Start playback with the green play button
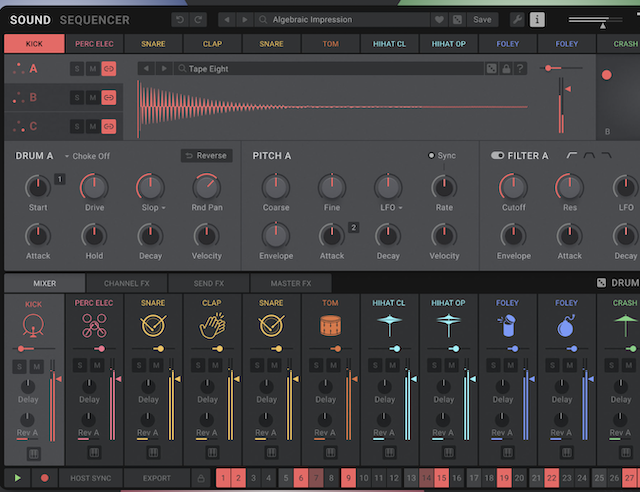640x492 pixels. (18, 478)
